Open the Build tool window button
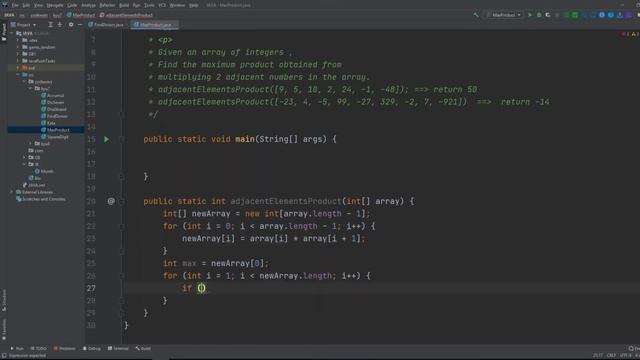Image resolution: width=640 pixels, height=360 pixels. pyautogui.click(x=143, y=349)
